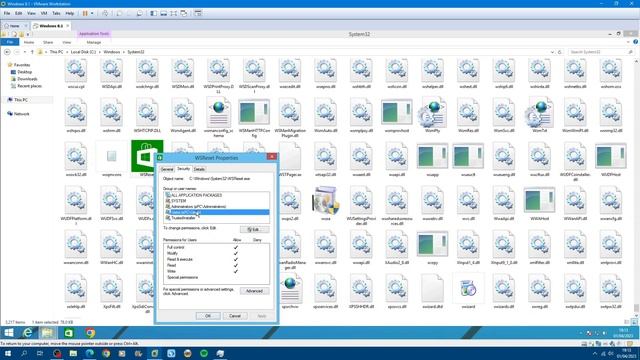The height and width of the screenshot is (360, 640).
Task: Click VMware manage snapshots toolbar icon
Action: point(139,13)
